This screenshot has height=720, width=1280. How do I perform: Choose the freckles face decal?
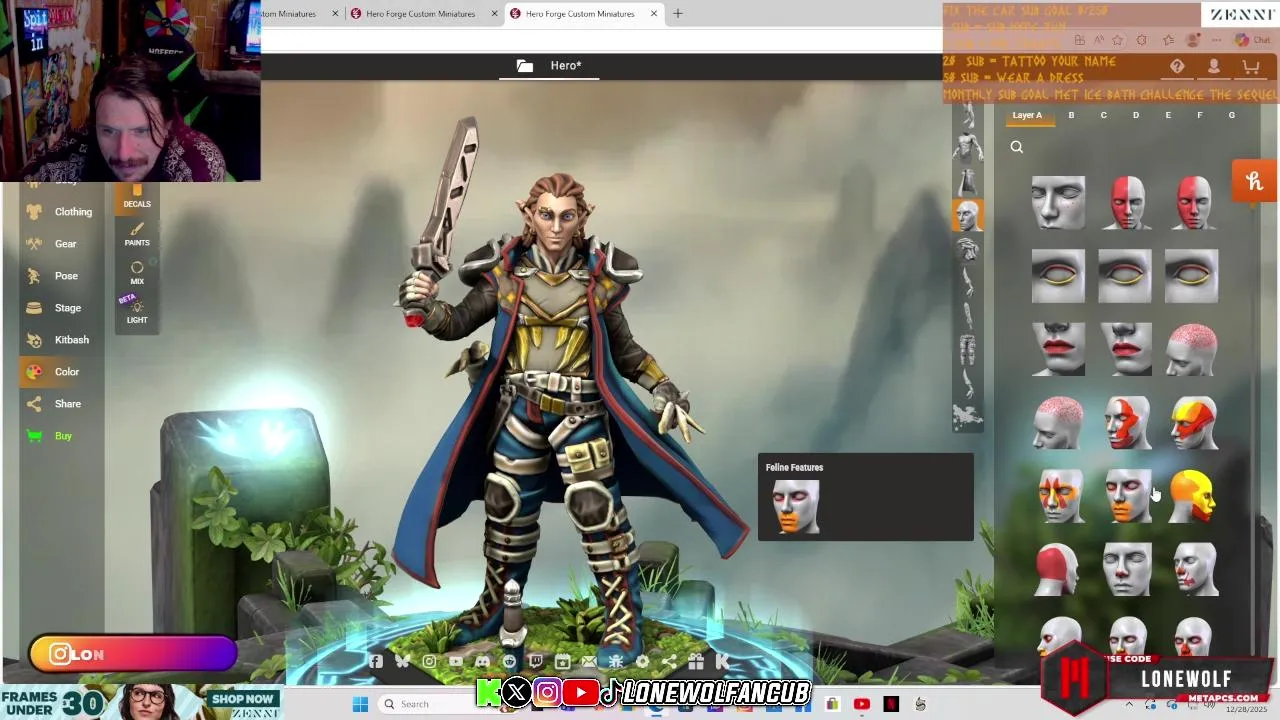[1058, 202]
